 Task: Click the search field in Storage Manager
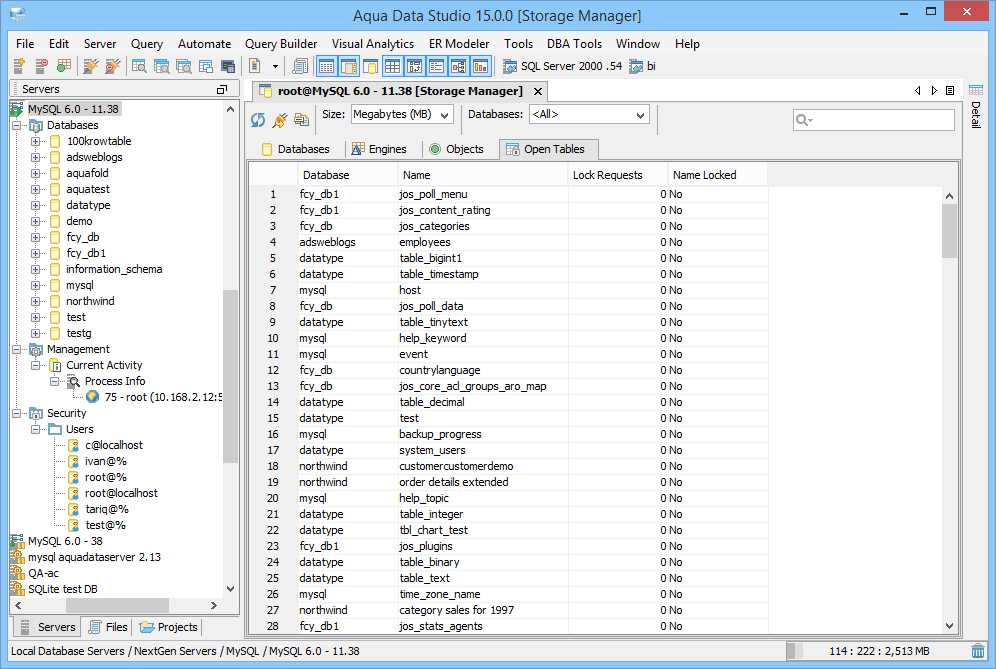coord(873,119)
